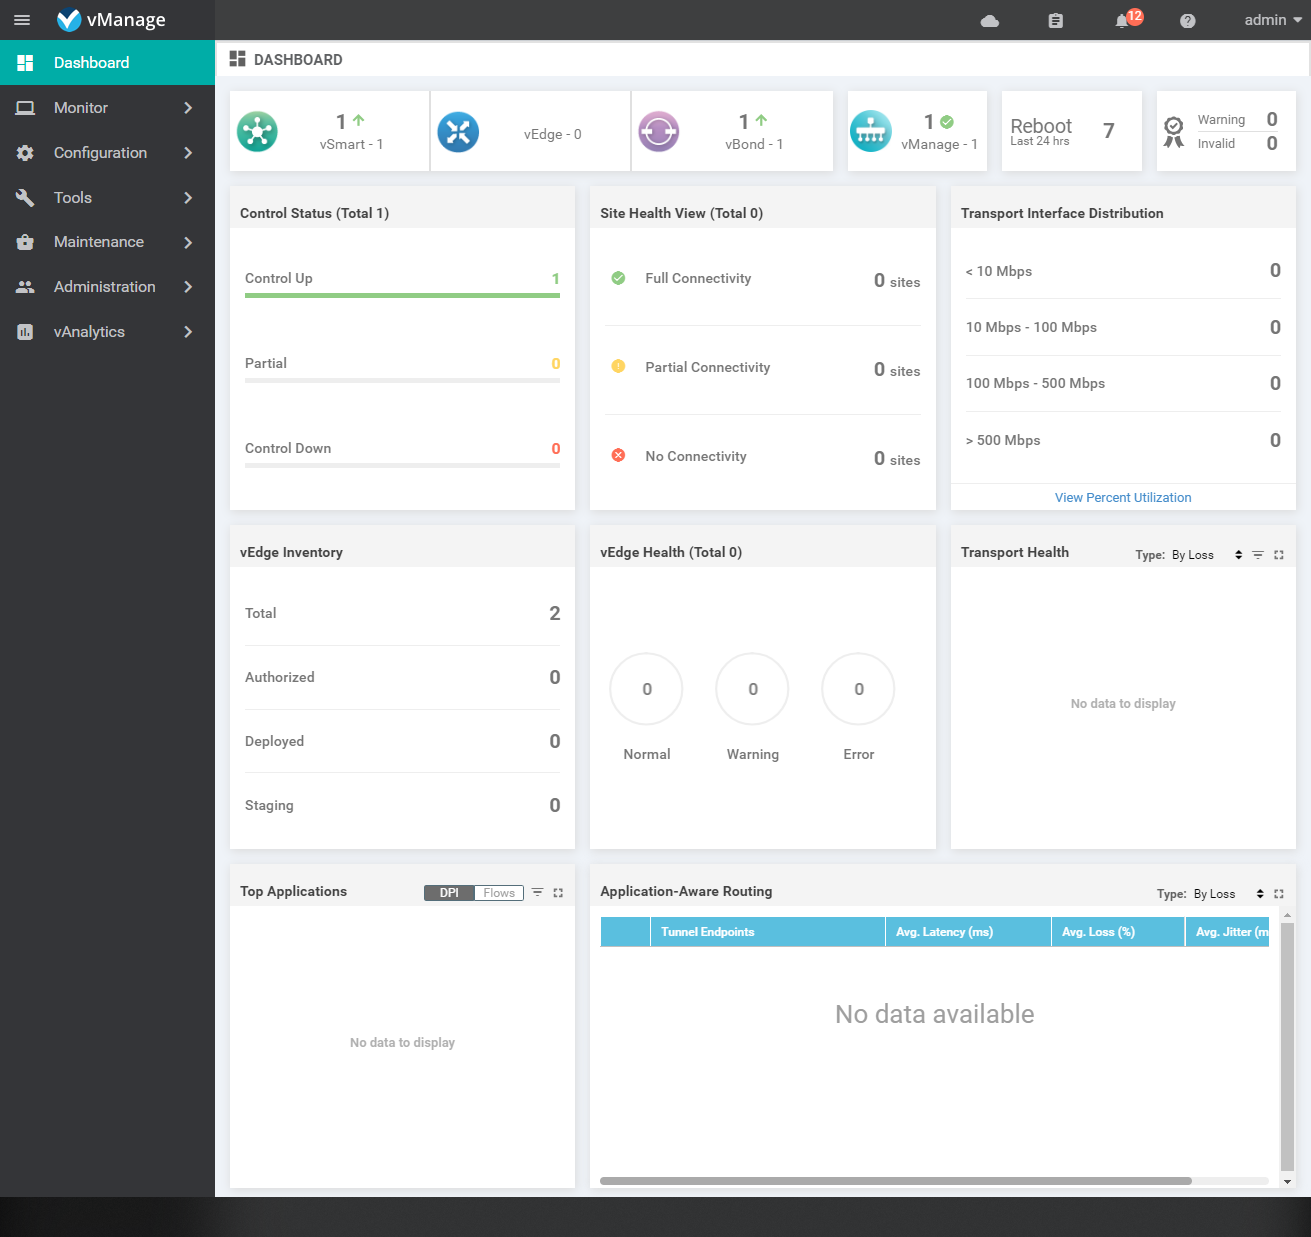Click the Warning vEdge health circle
1311x1237 pixels.
(x=753, y=689)
